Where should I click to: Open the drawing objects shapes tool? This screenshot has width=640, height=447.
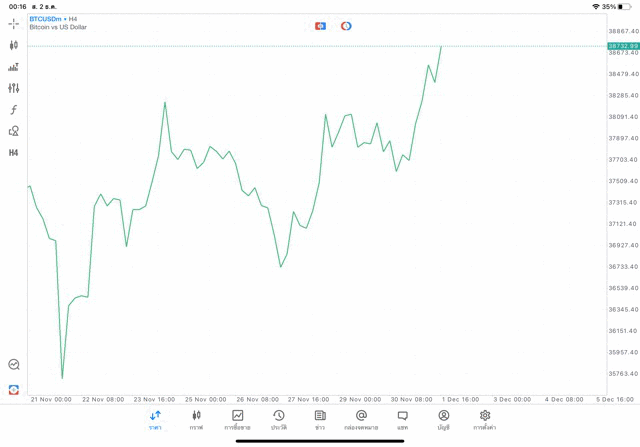14,131
